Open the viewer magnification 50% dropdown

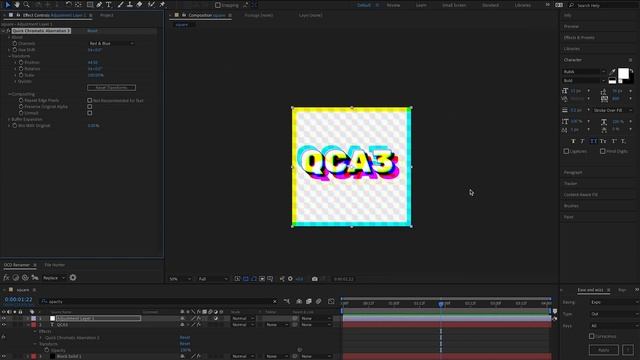[x=180, y=279]
